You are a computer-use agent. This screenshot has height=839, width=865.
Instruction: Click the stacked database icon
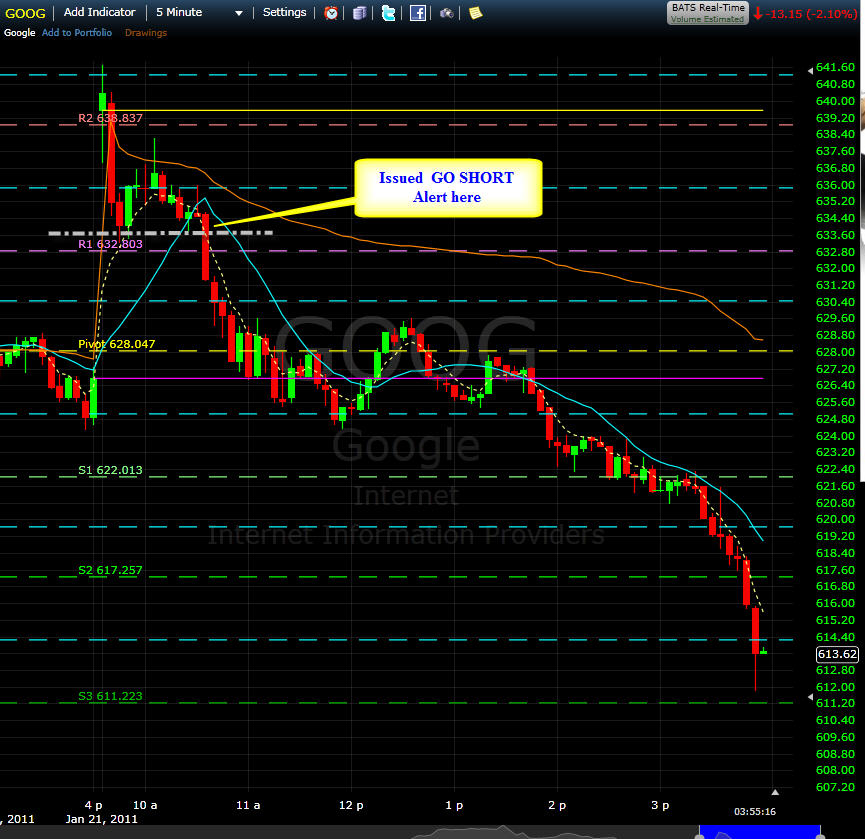coord(360,13)
